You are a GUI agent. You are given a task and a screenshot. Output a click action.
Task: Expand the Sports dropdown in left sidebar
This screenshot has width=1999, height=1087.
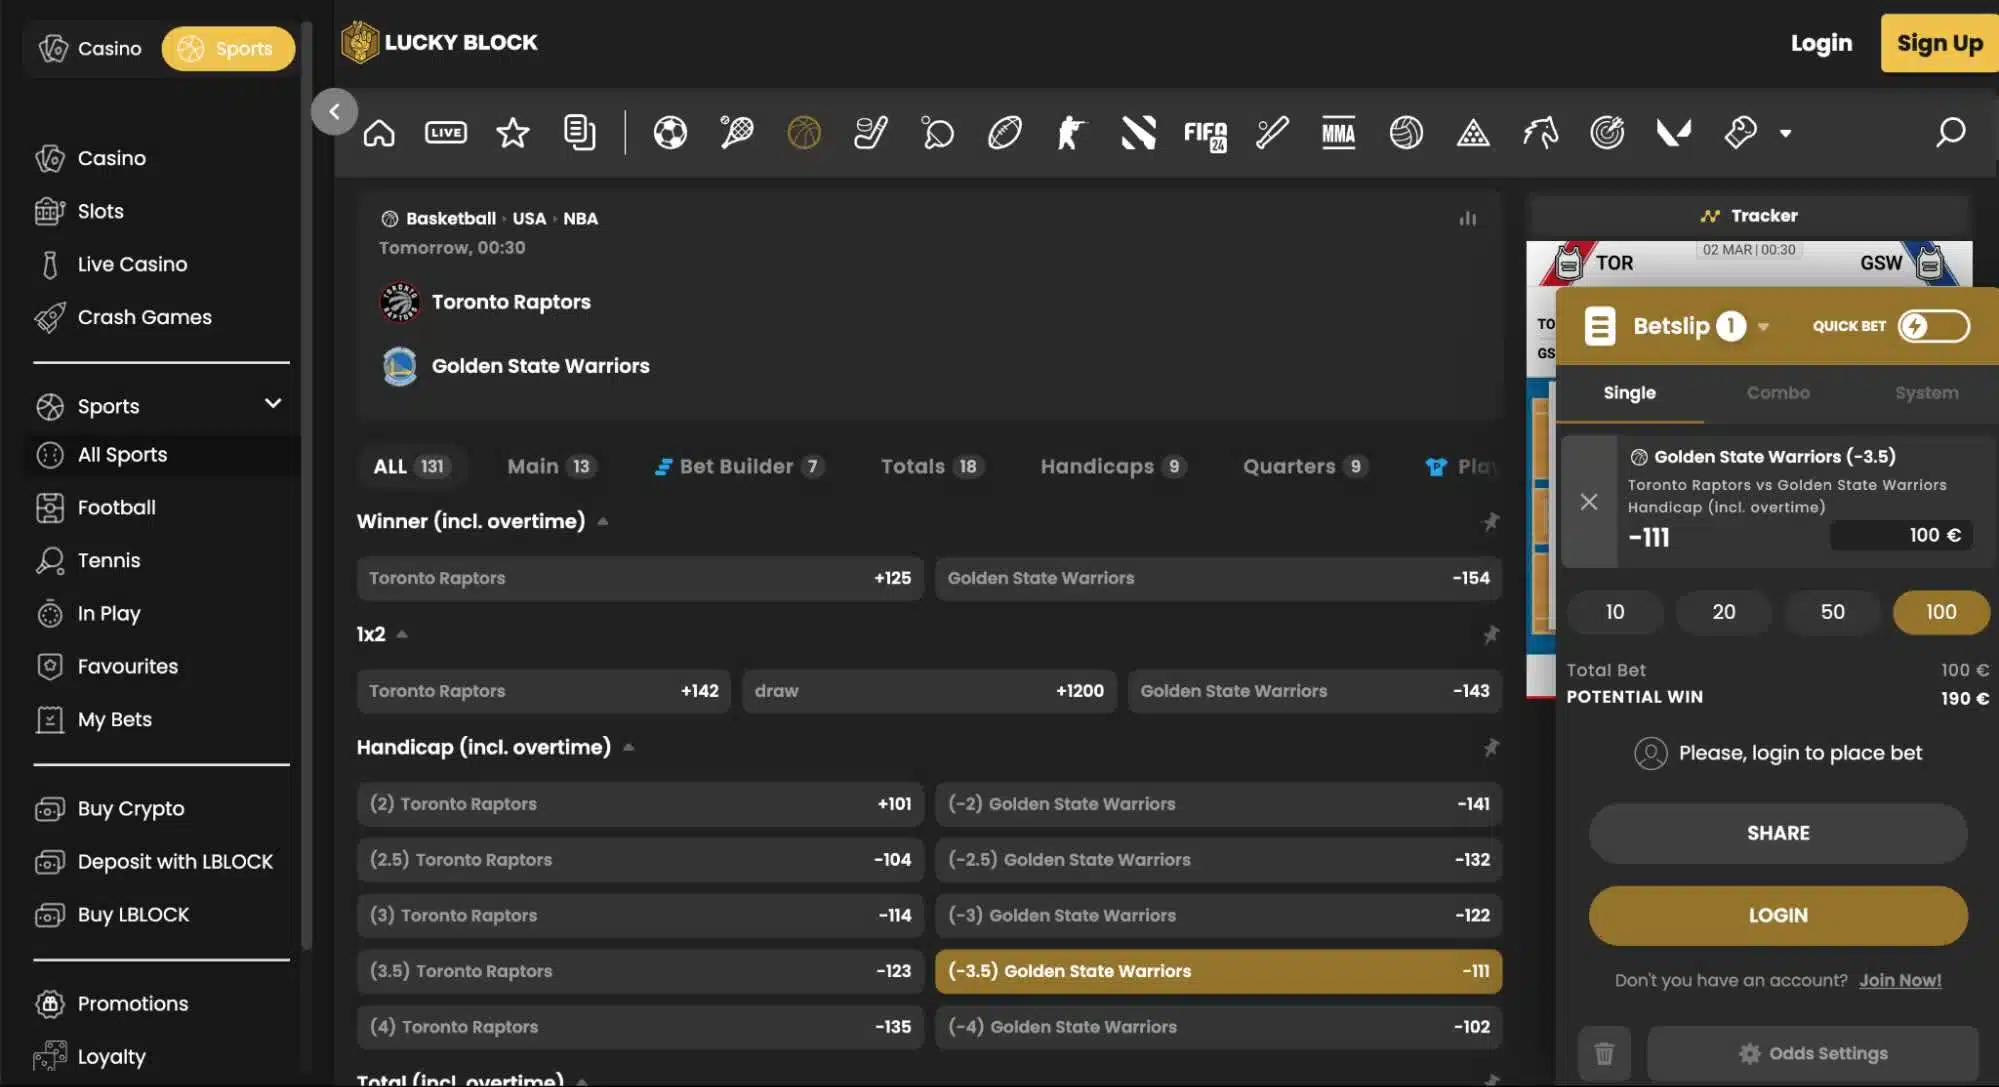273,406
